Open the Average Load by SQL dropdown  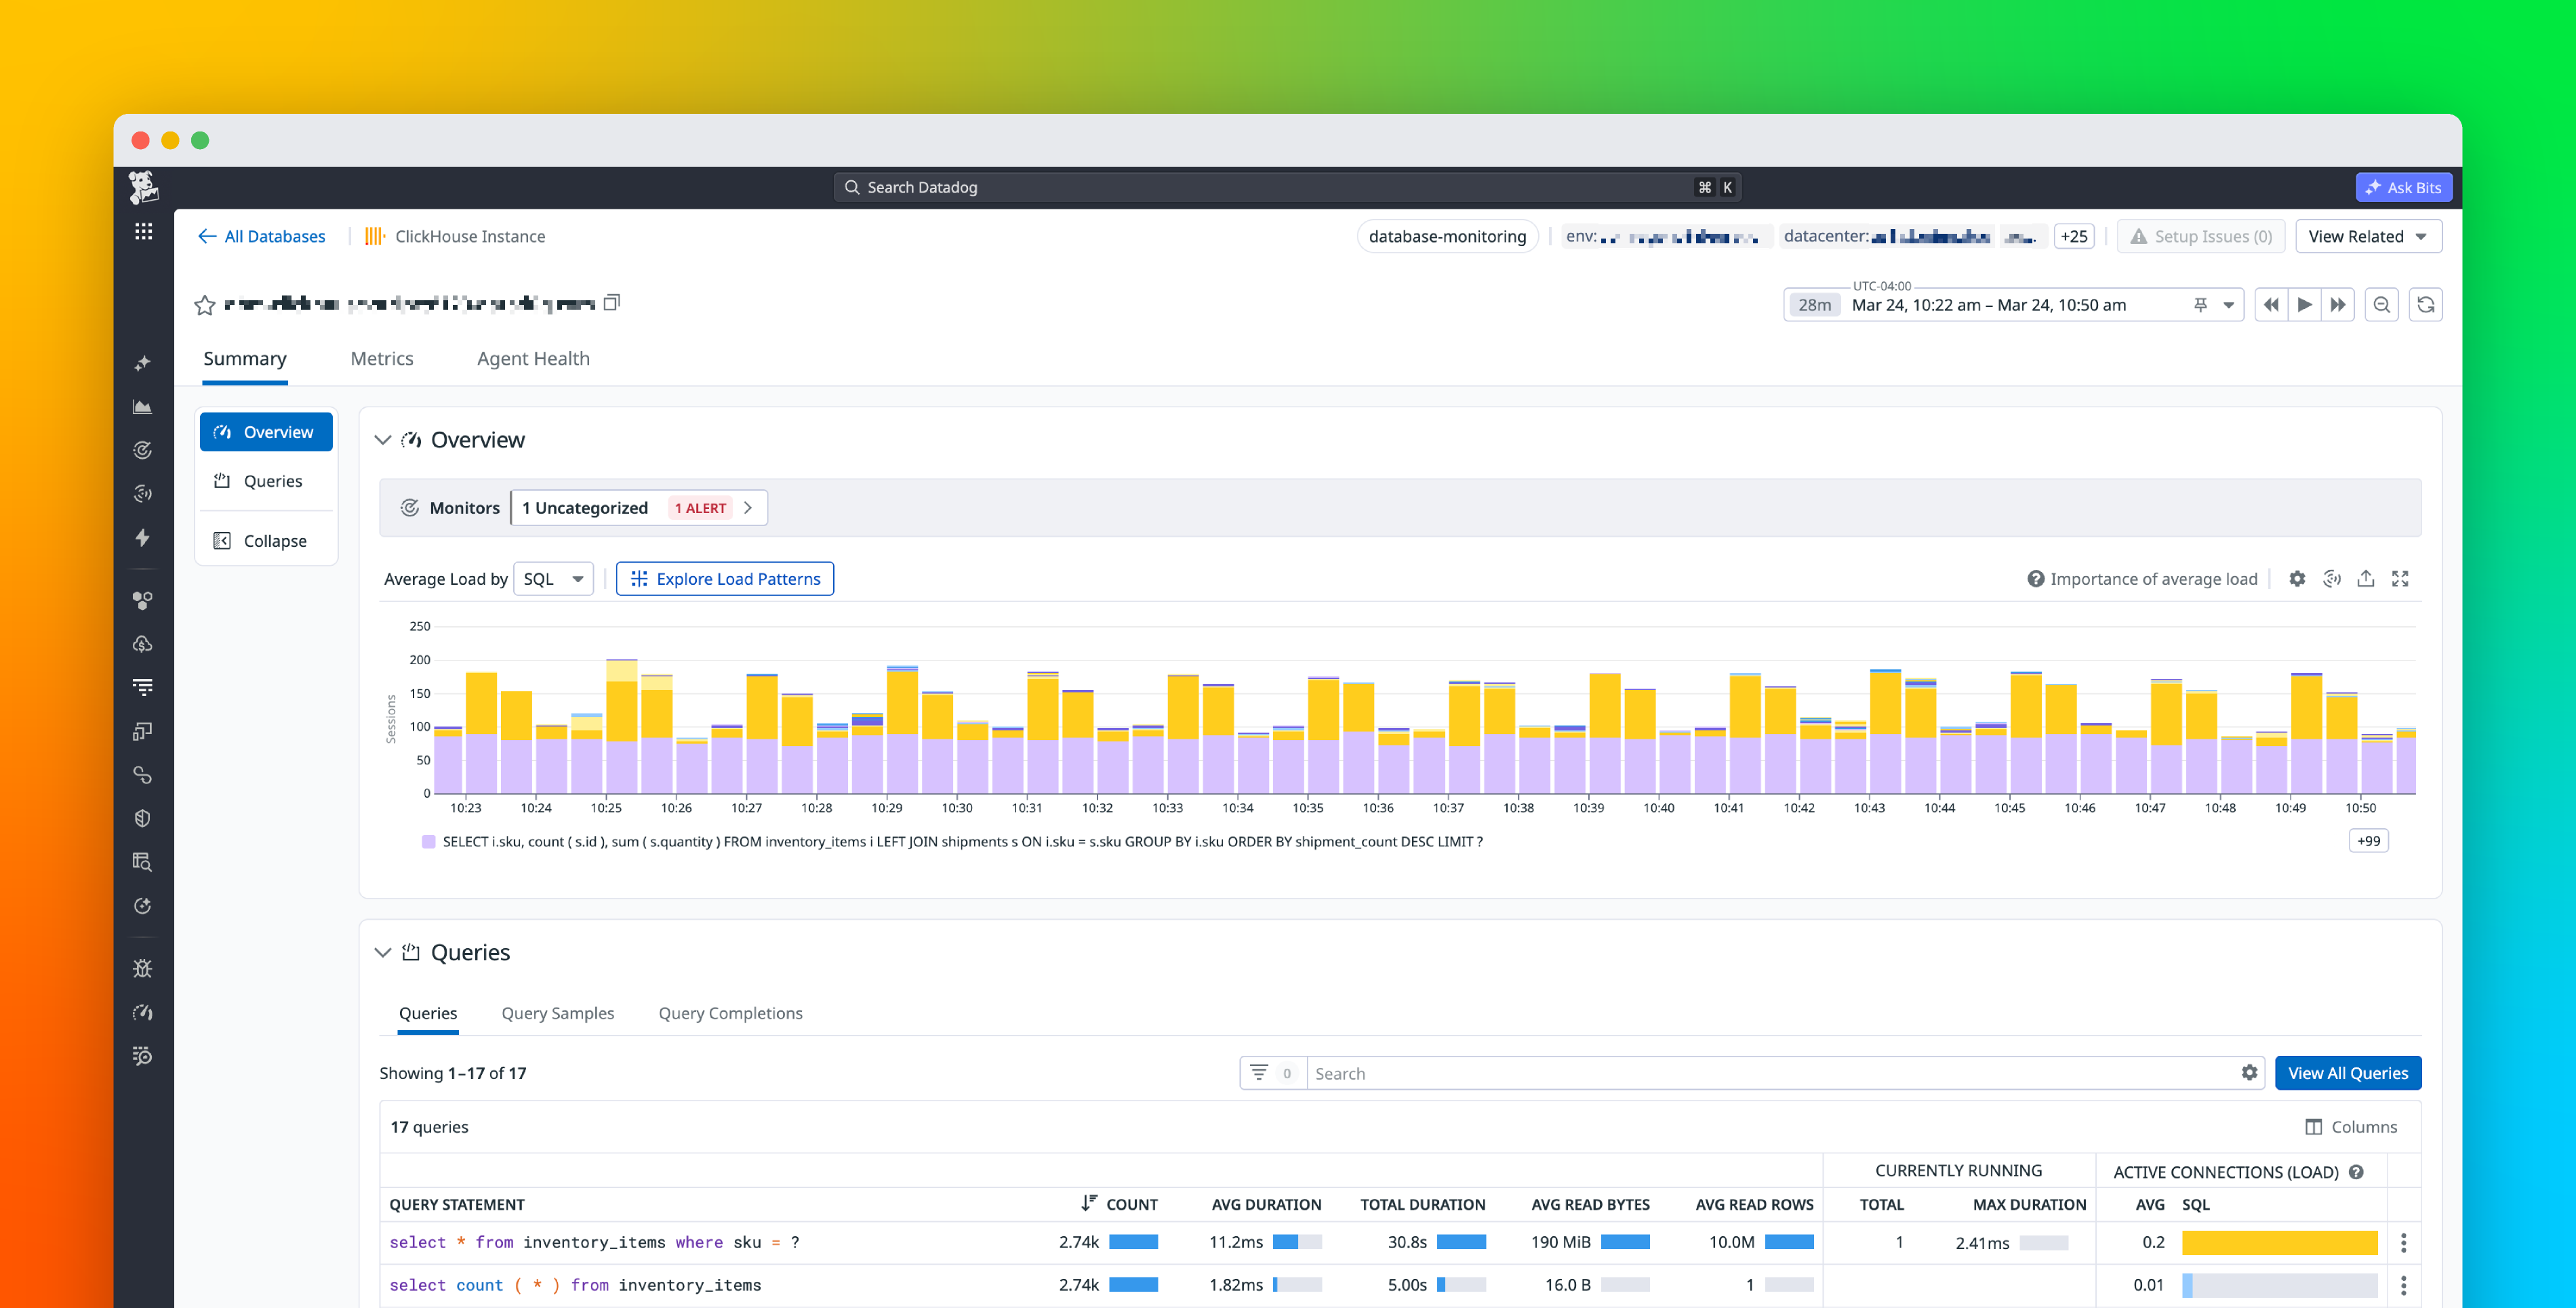(552, 578)
